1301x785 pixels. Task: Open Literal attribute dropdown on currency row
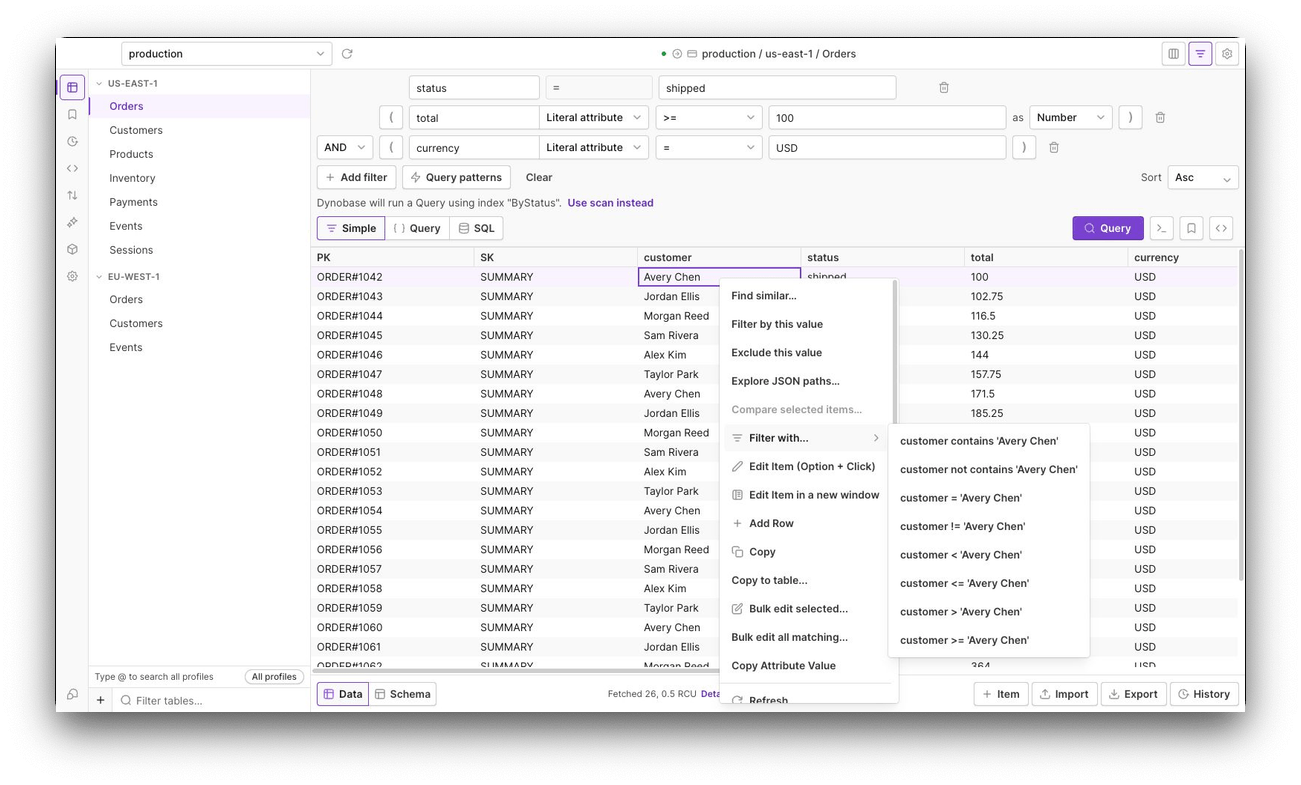tap(594, 148)
